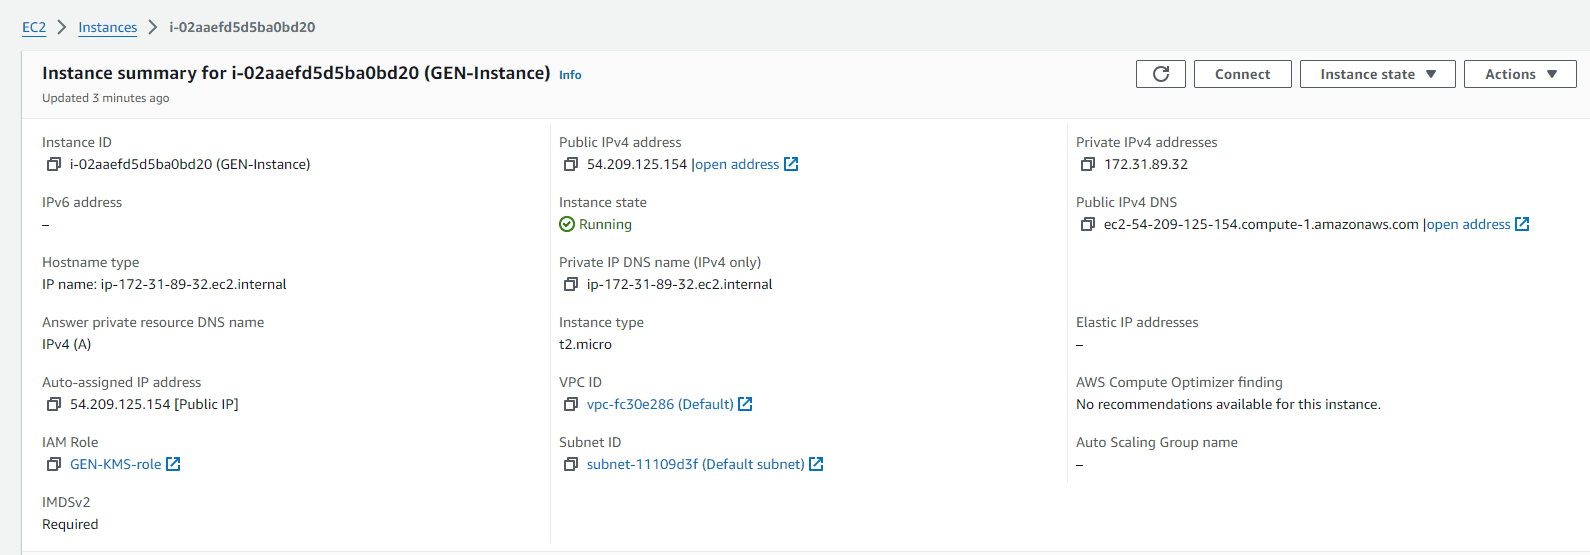Open address link for public DNS

(x=1478, y=224)
